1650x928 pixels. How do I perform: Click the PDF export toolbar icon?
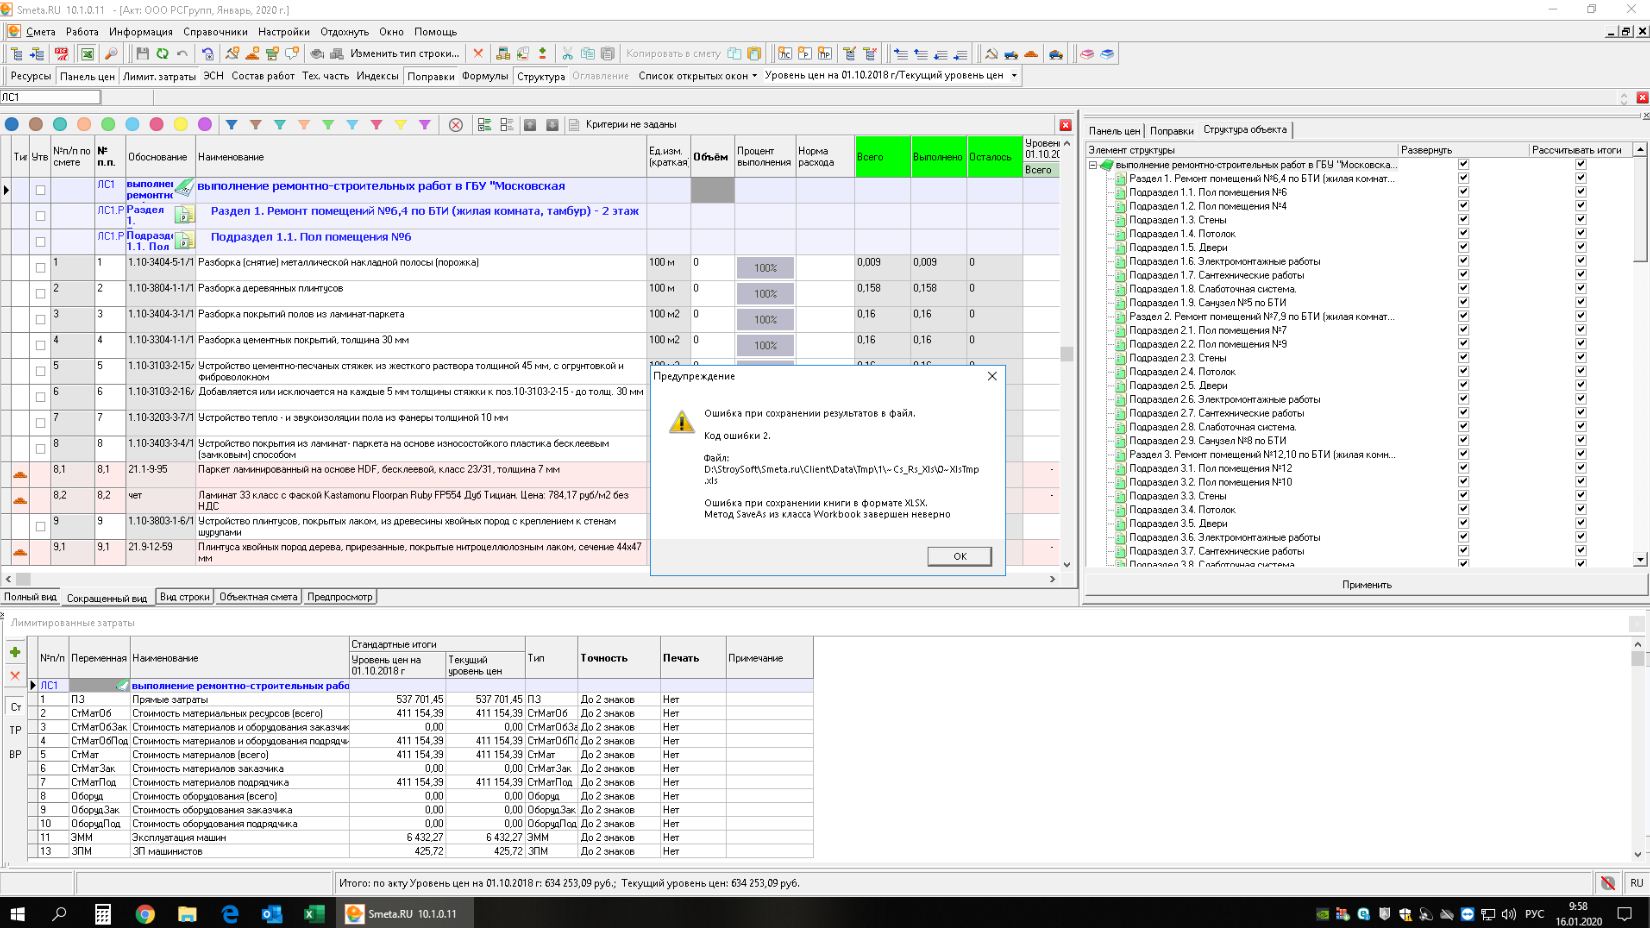61,53
